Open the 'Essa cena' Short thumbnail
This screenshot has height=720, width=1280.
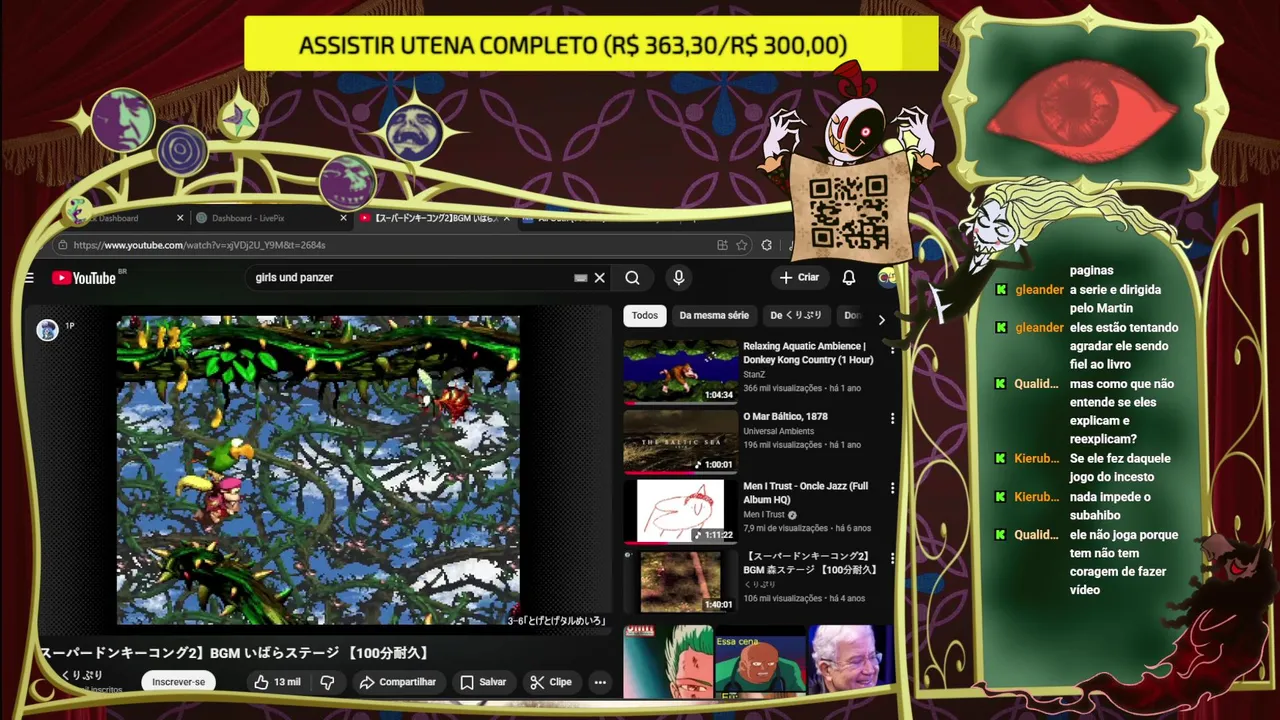click(x=761, y=662)
